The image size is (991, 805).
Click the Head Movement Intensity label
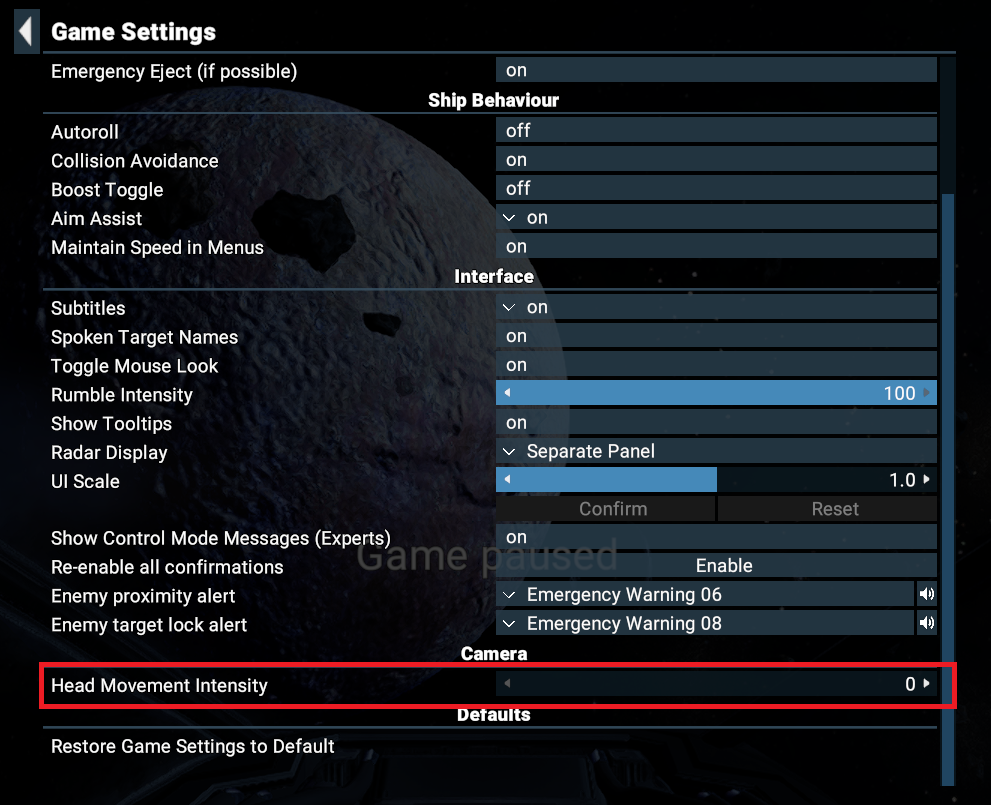[159, 686]
